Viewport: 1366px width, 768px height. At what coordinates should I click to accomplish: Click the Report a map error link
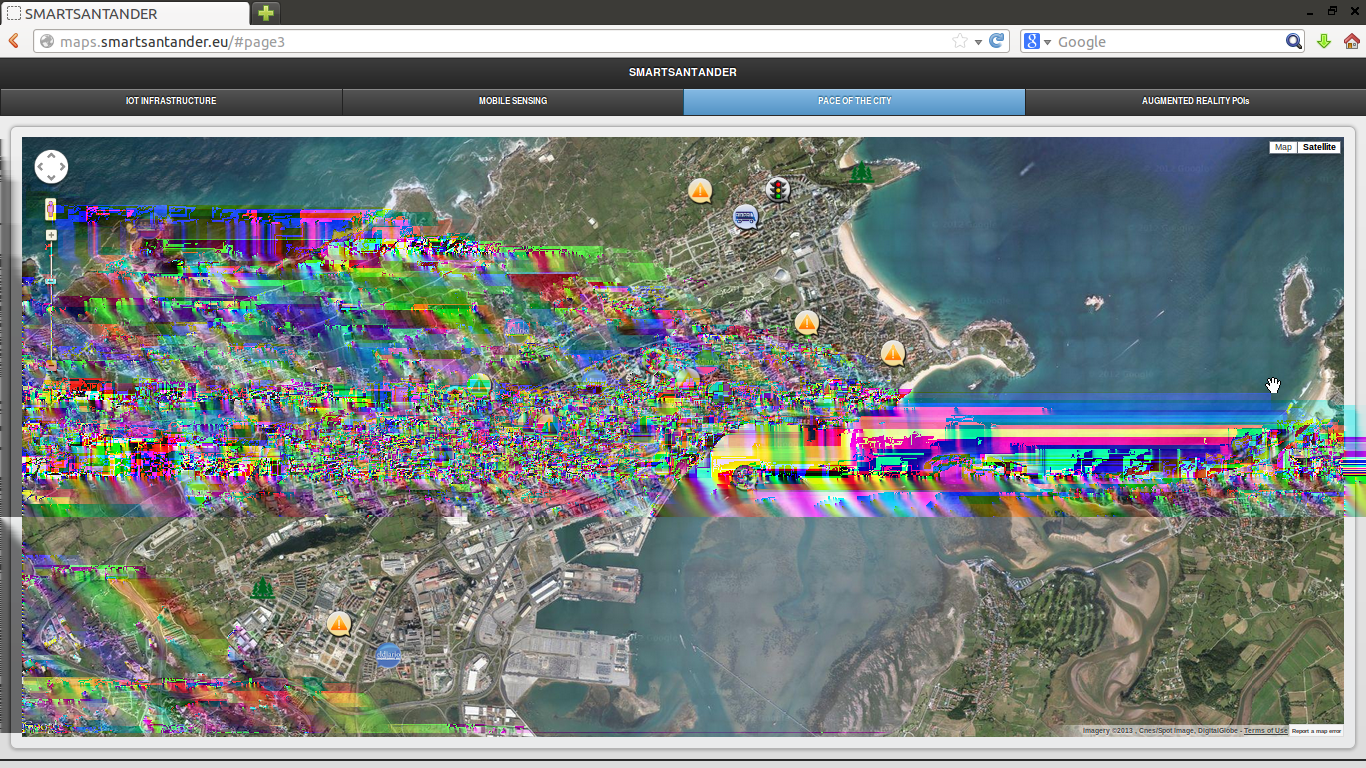[x=1316, y=731]
